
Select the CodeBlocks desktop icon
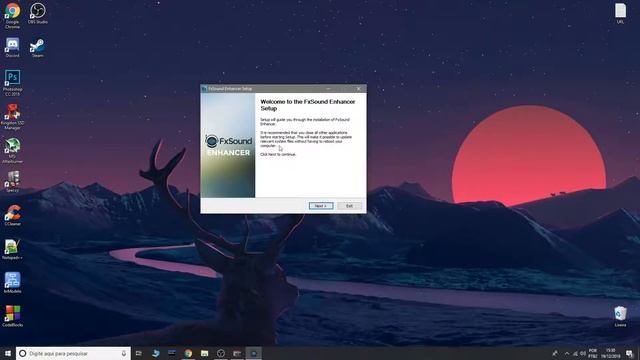(12, 316)
